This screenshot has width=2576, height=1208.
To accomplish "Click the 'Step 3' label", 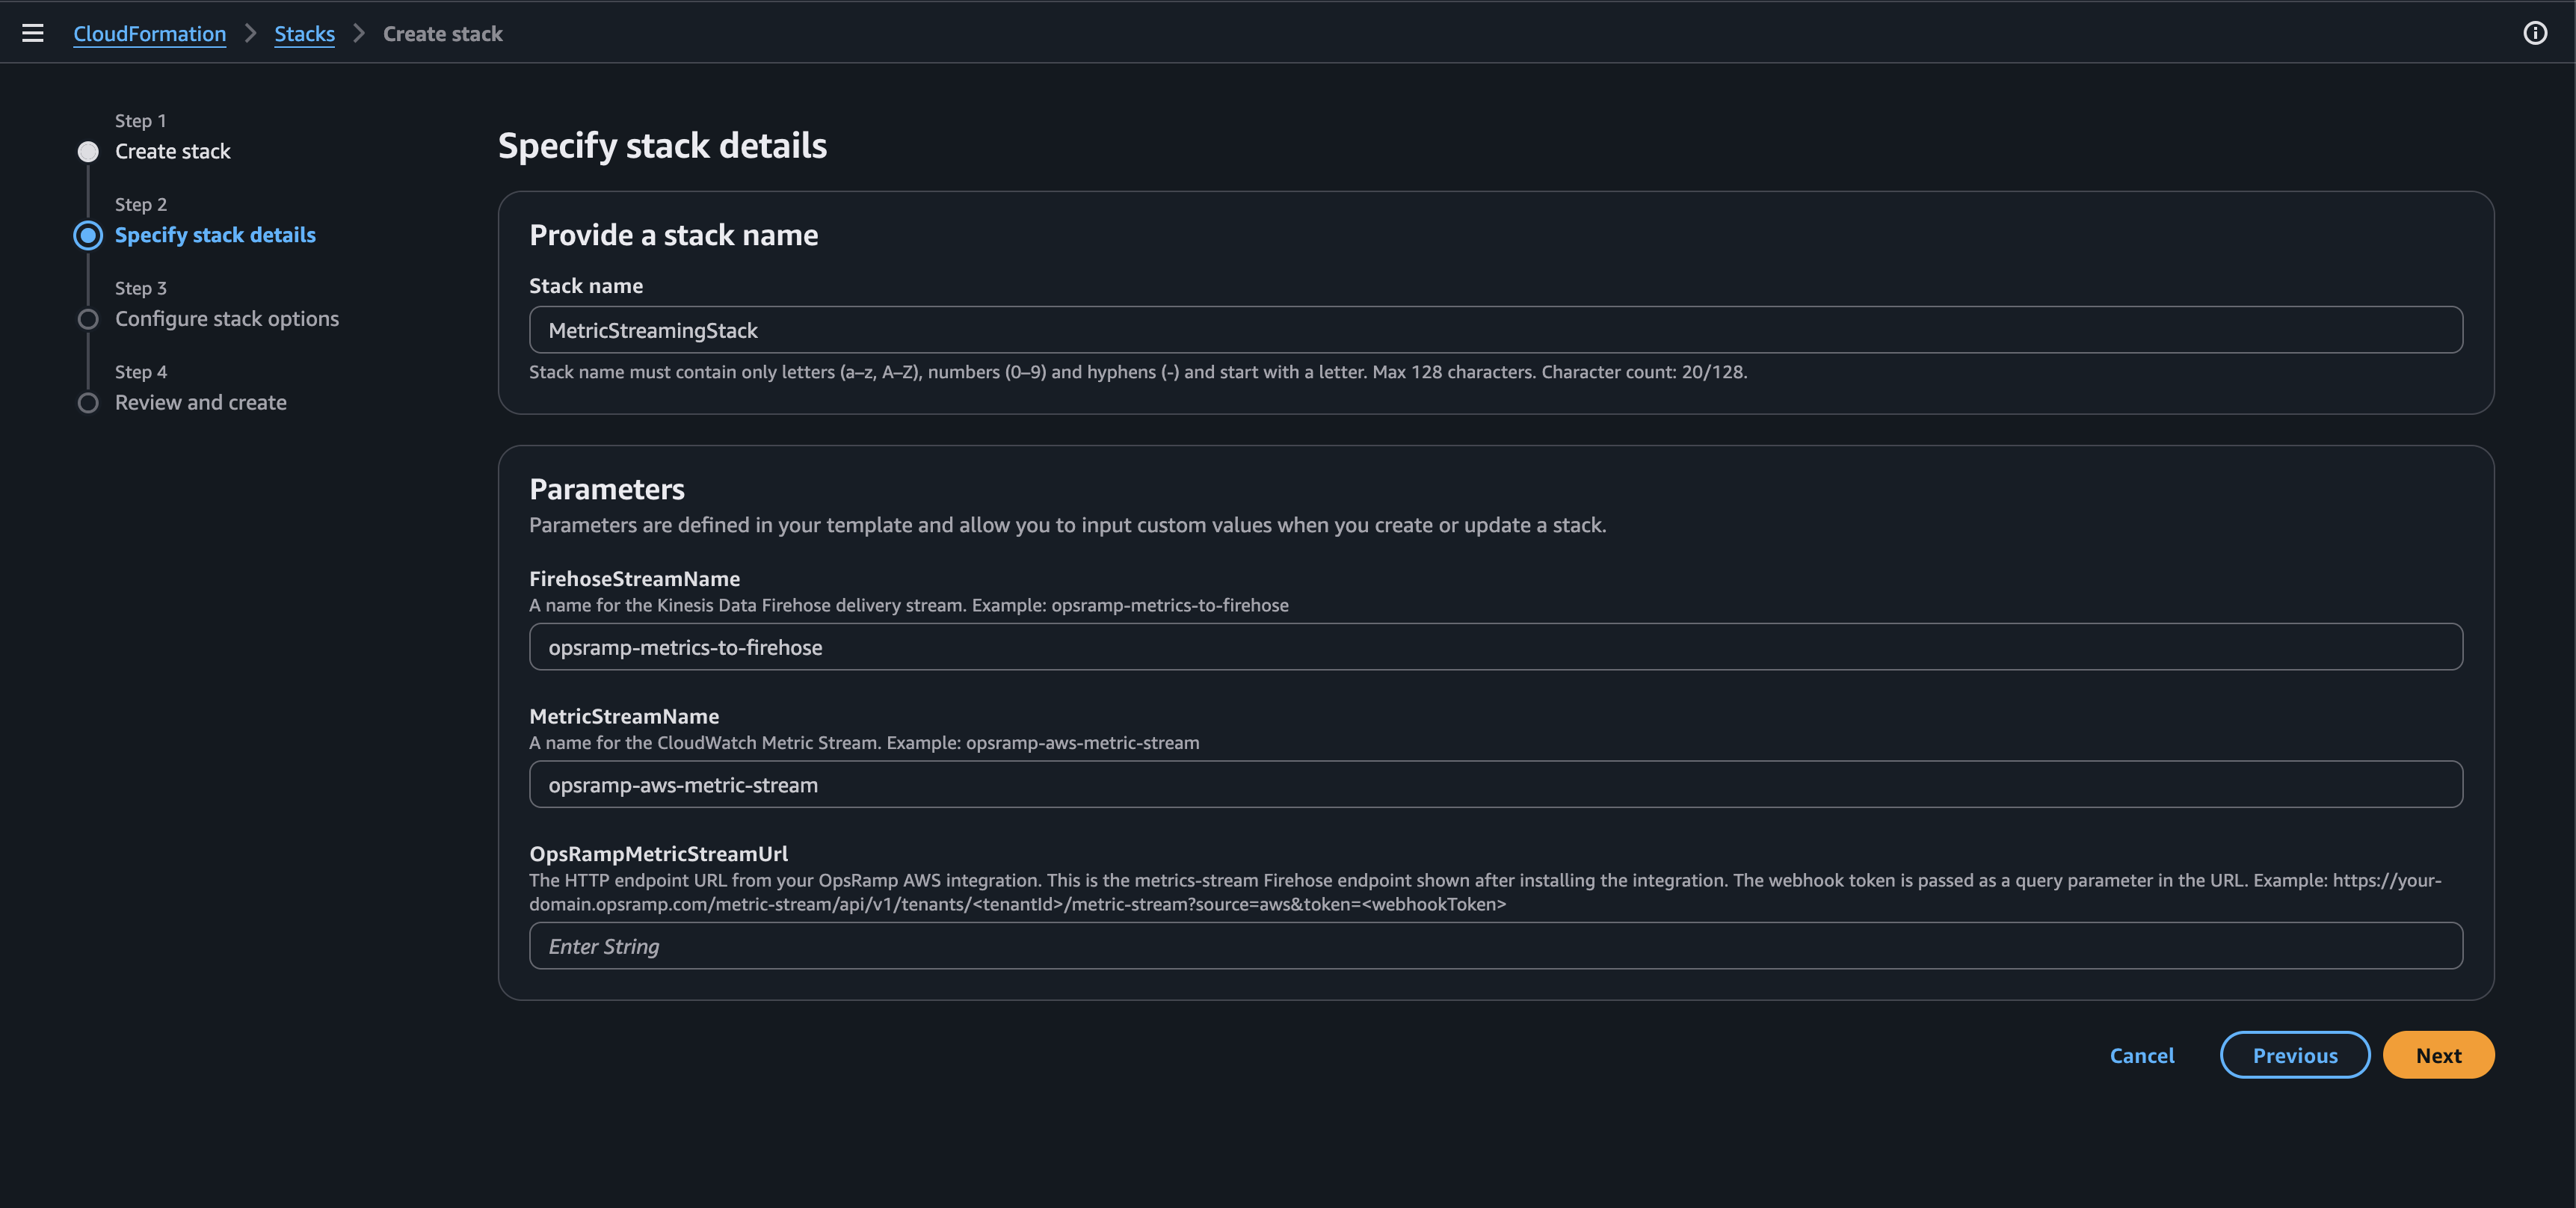I will pyautogui.click(x=141, y=288).
